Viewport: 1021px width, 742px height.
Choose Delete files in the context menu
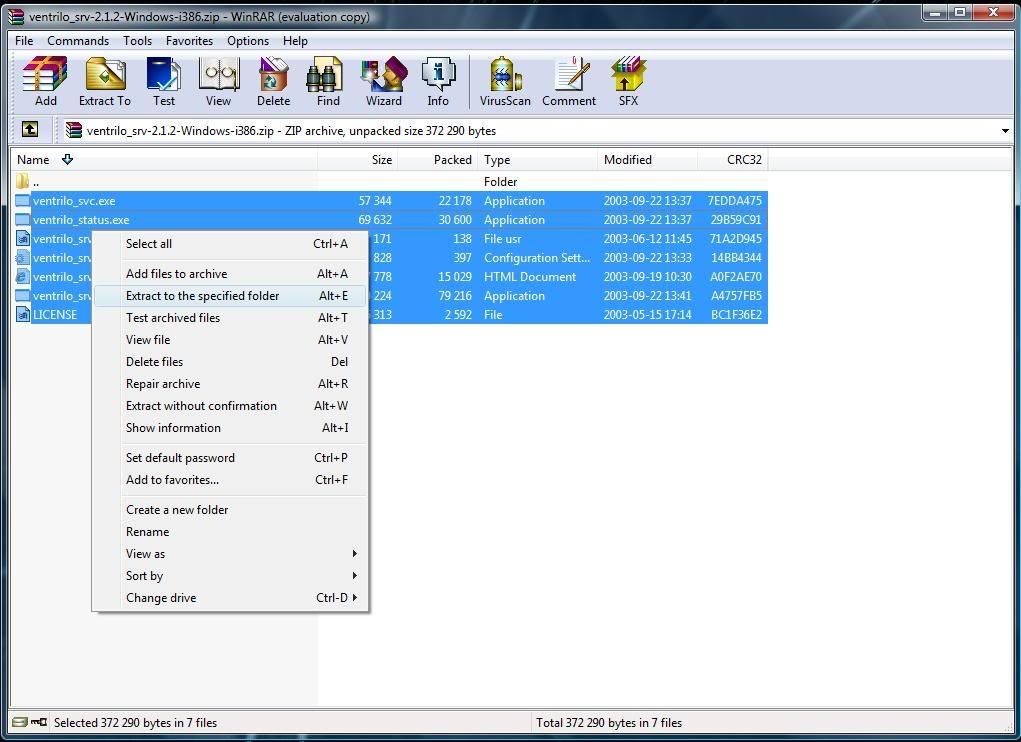[231, 362]
